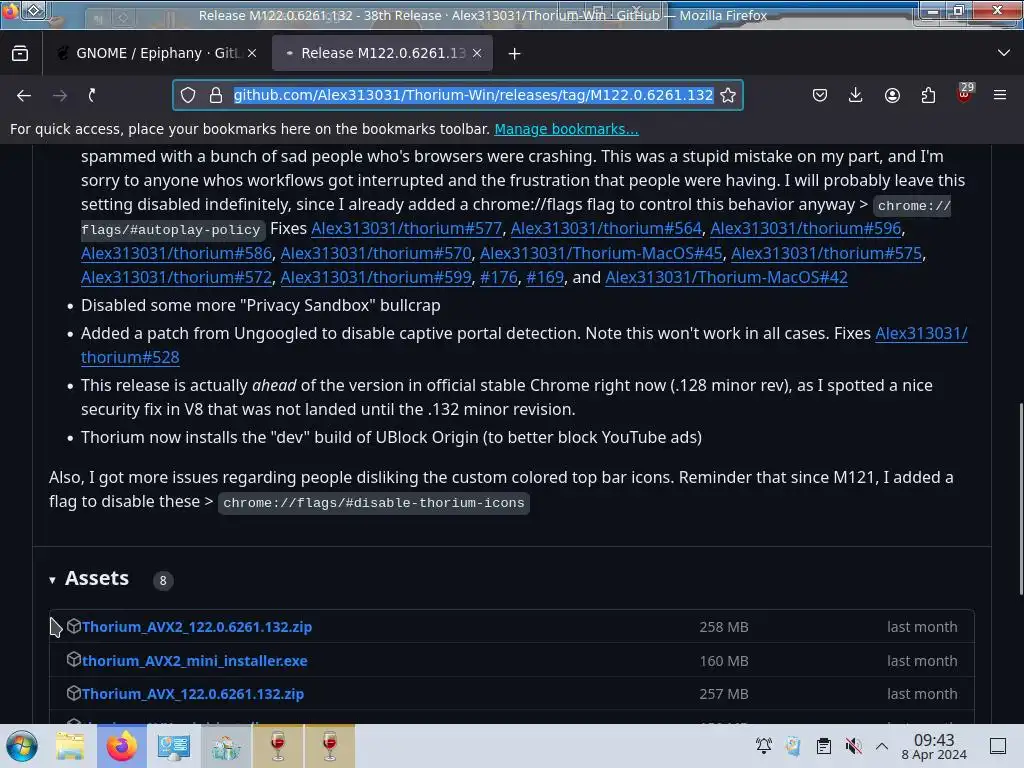1024x768 pixels.
Task: Bookmark this page with the star icon
Action: click(728, 95)
